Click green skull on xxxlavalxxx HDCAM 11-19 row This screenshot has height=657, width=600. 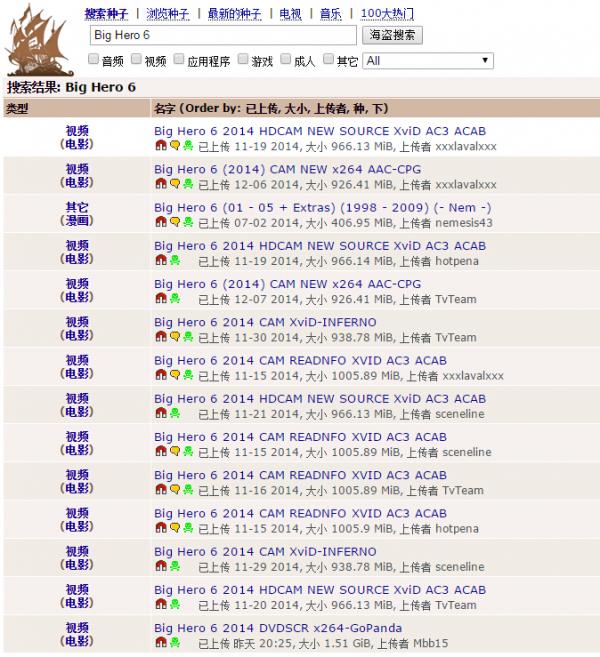188,145
